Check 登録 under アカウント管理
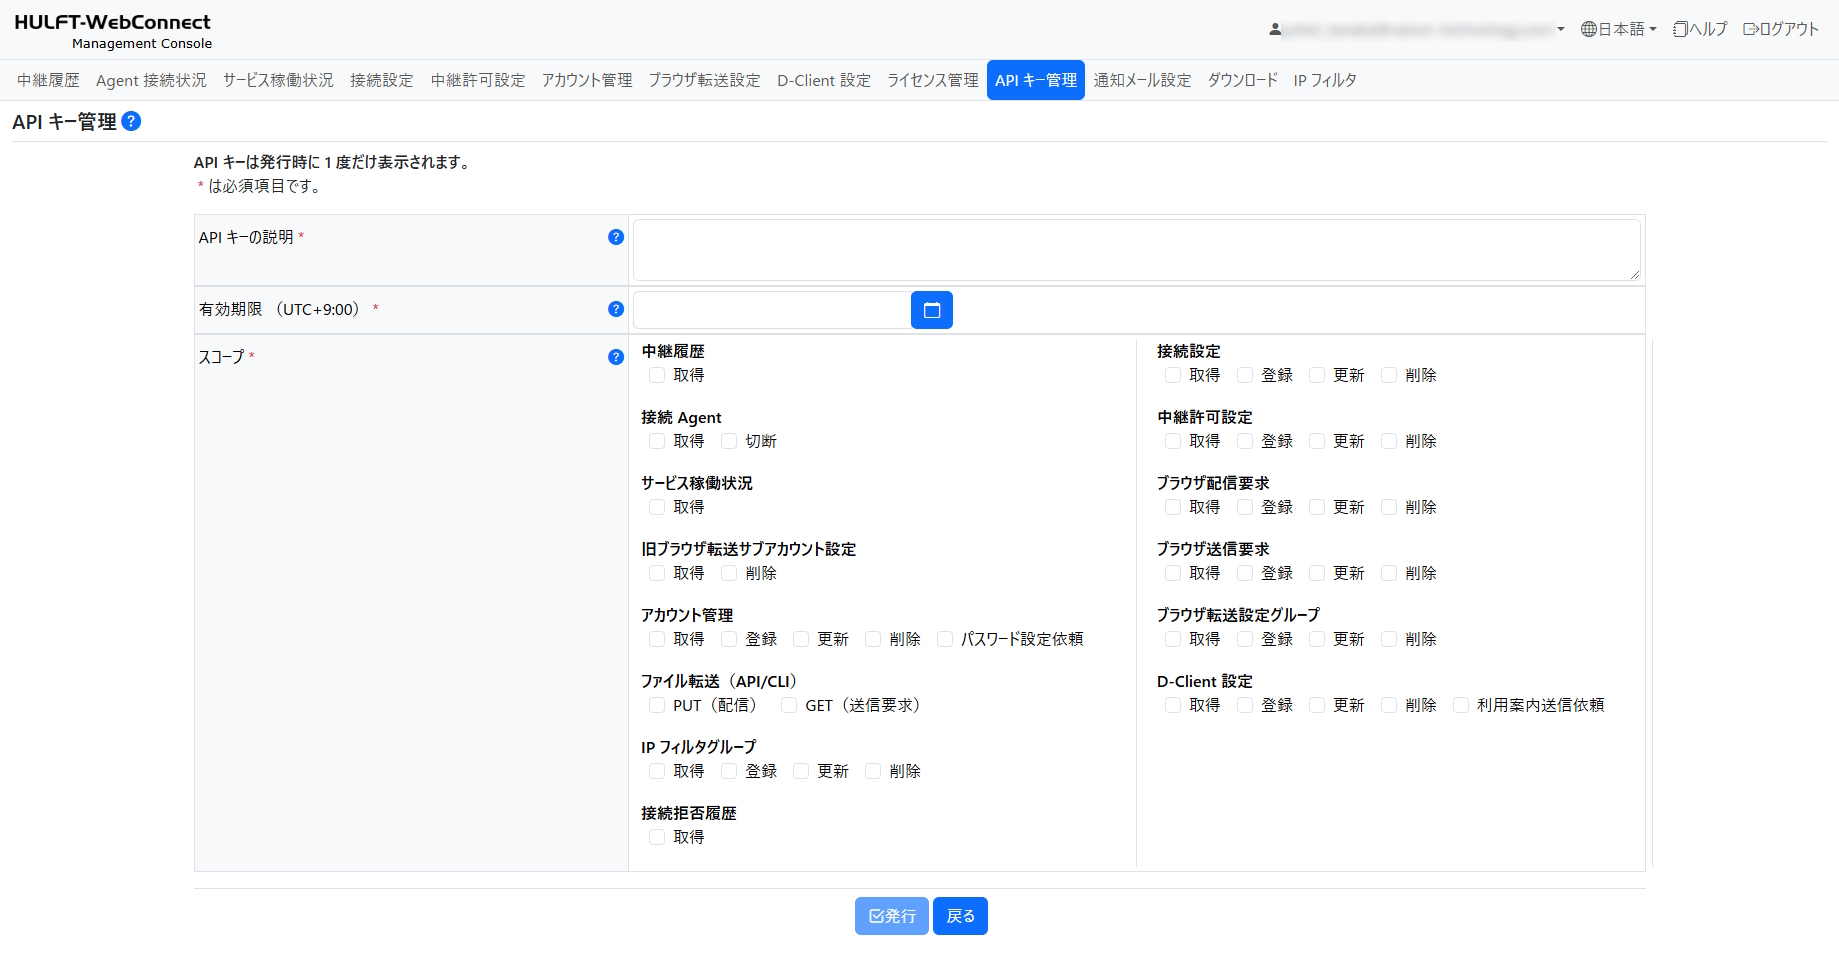The height and width of the screenshot is (958, 1839). 729,639
